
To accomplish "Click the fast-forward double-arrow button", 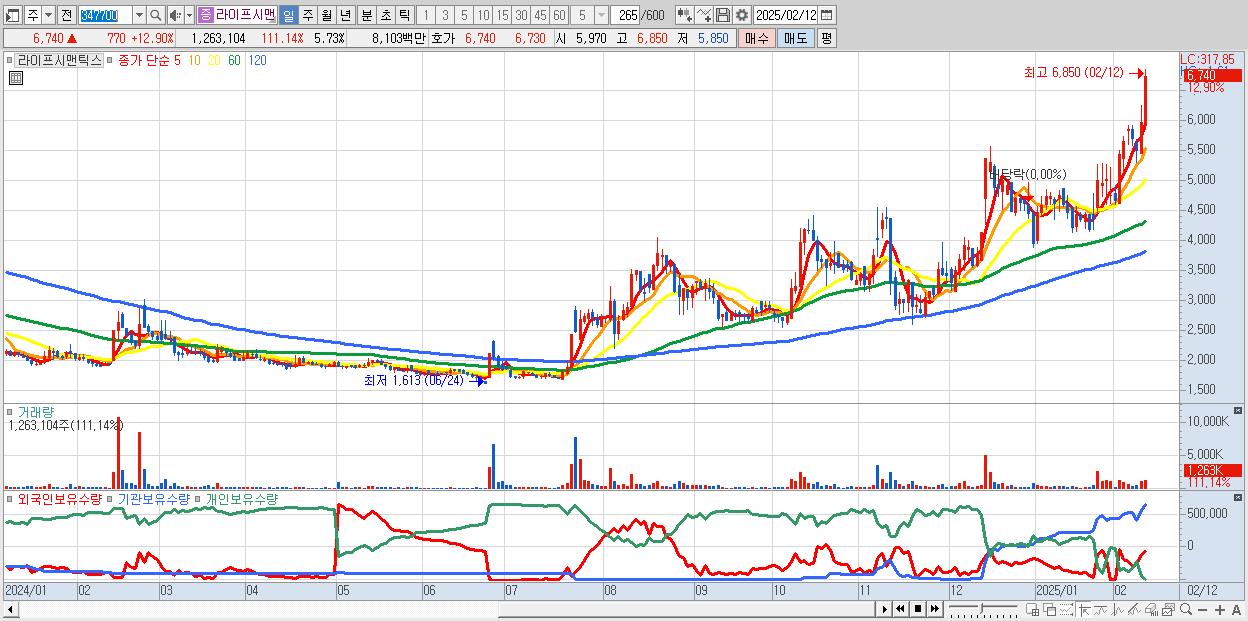I will (x=935, y=609).
